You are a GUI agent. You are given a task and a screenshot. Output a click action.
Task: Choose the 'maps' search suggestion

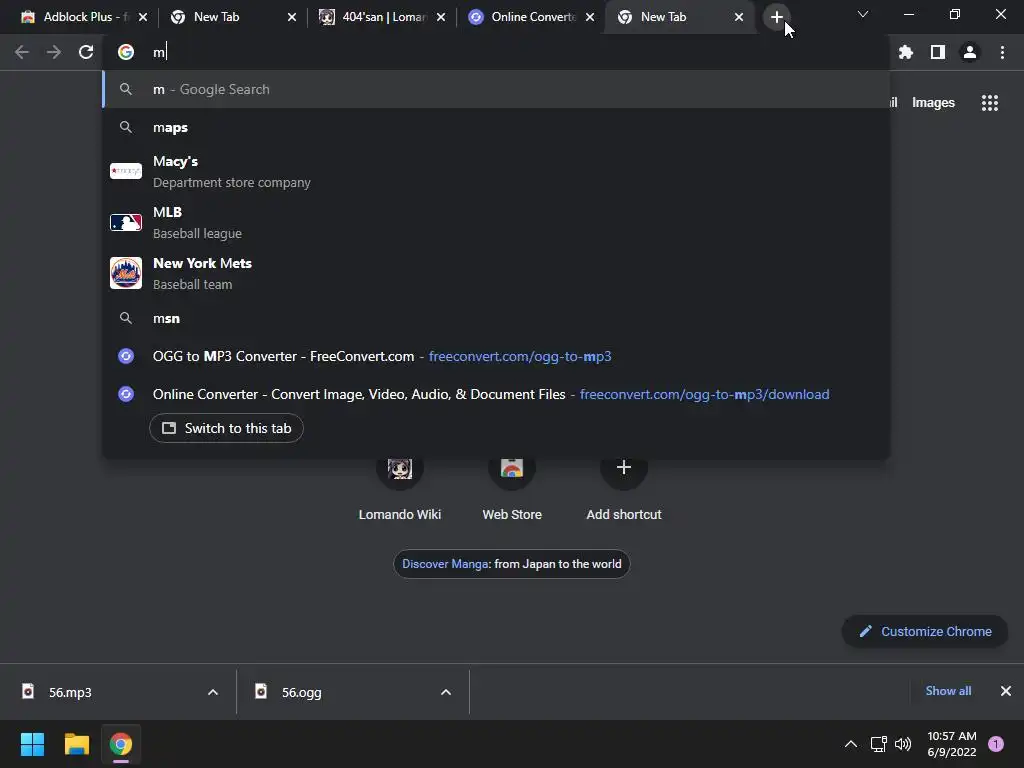[x=496, y=127]
